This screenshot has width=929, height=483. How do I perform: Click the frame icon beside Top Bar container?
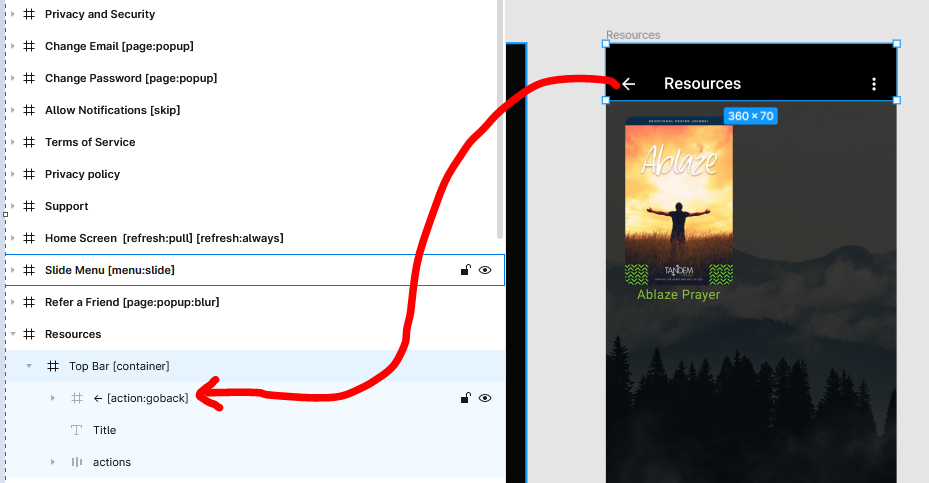(x=53, y=366)
